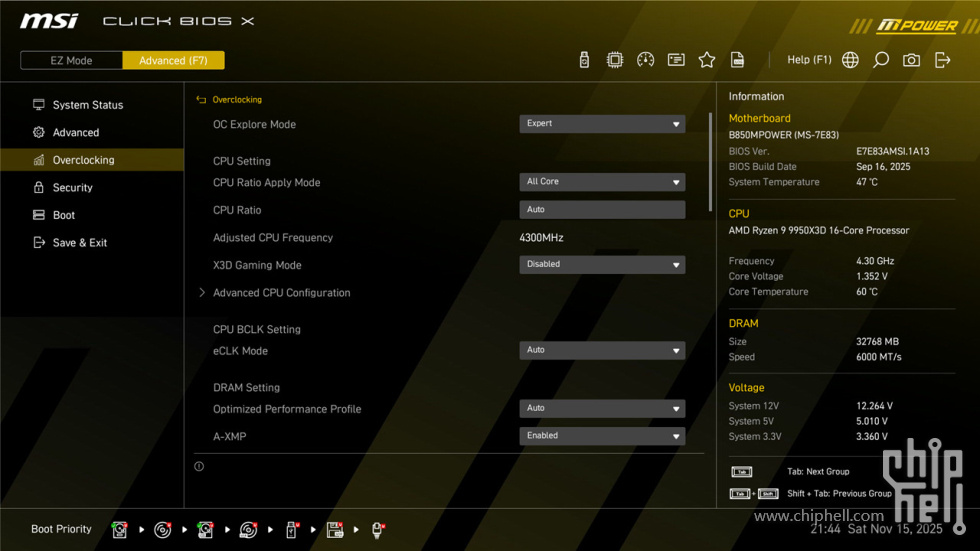Select the floppy disk boot priority device
980x551 pixels.
pyautogui.click(x=335, y=530)
